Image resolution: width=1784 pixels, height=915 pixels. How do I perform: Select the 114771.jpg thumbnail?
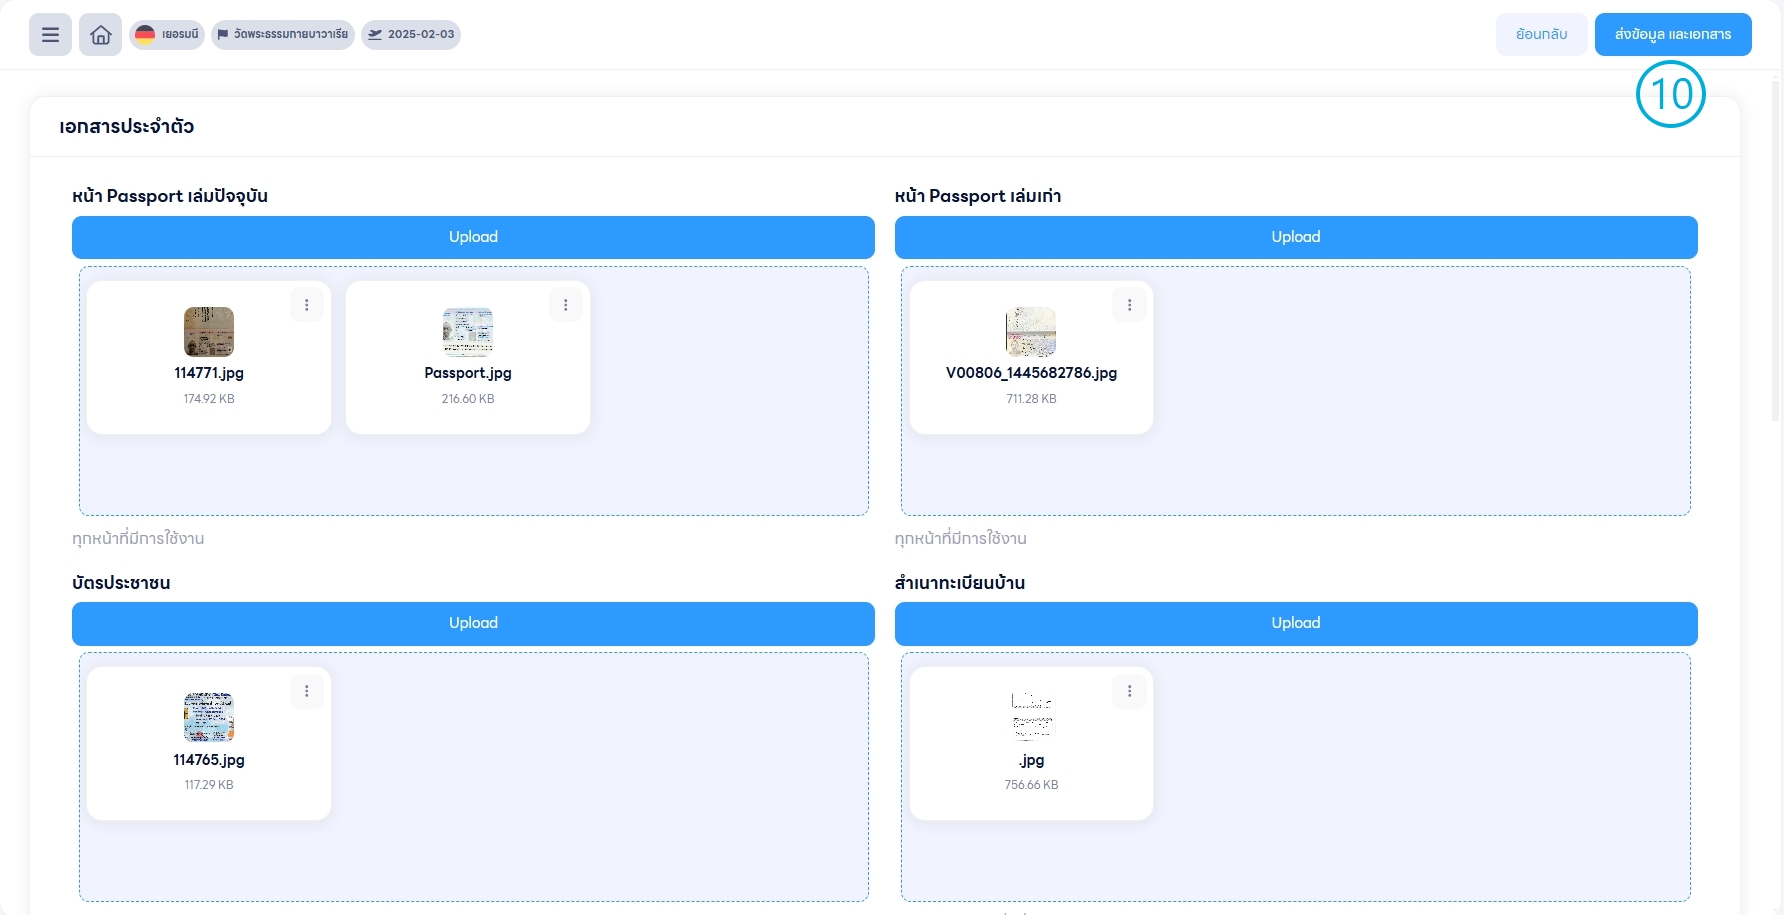[209, 332]
